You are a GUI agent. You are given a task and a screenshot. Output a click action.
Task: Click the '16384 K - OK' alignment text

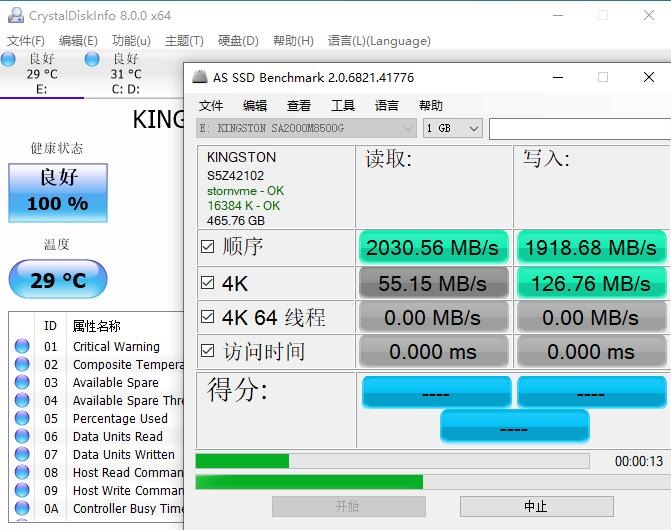pos(243,206)
